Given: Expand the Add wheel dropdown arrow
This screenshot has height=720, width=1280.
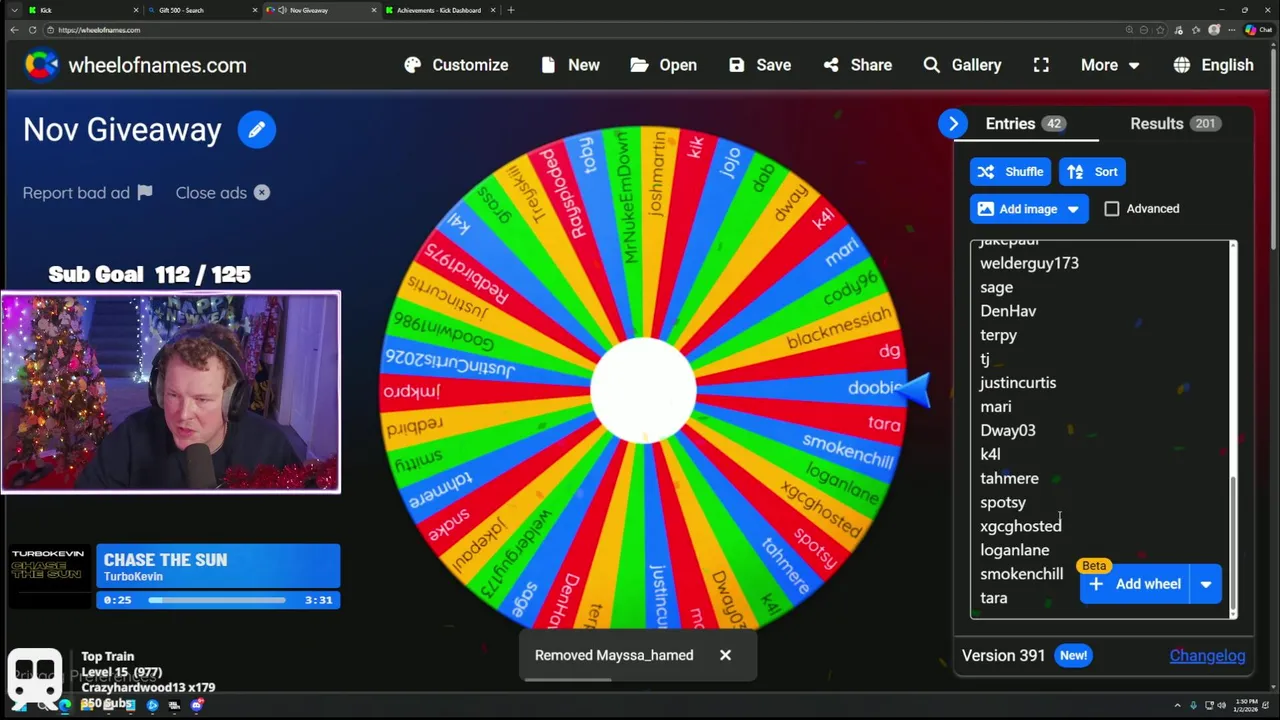Looking at the screenshot, I should [1206, 584].
